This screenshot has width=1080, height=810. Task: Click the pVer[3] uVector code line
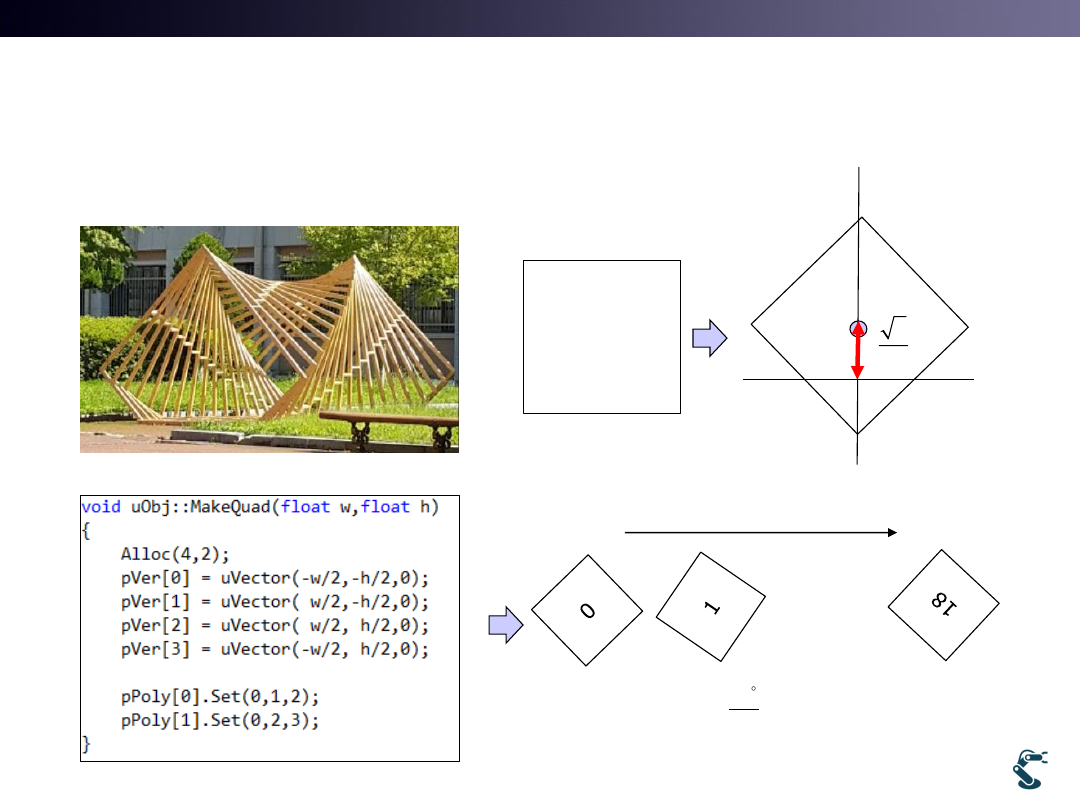(275, 649)
